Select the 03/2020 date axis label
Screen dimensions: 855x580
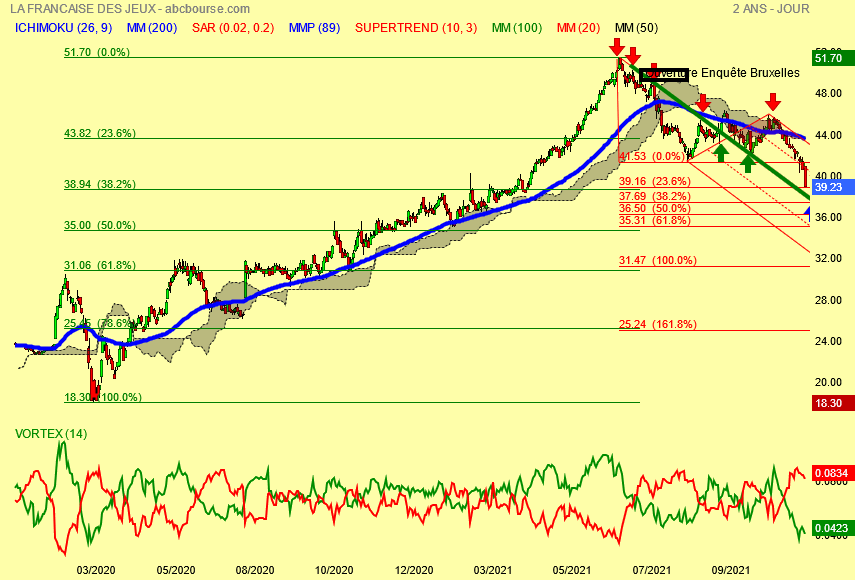click(96, 570)
